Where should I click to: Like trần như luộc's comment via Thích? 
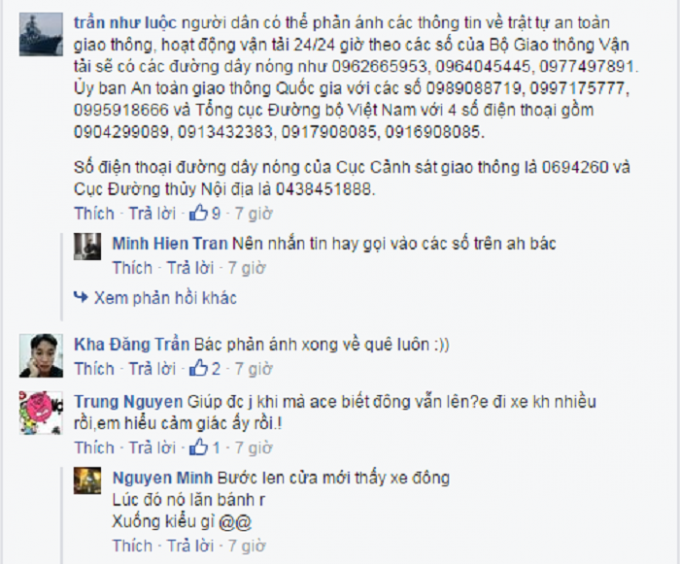click(x=94, y=213)
